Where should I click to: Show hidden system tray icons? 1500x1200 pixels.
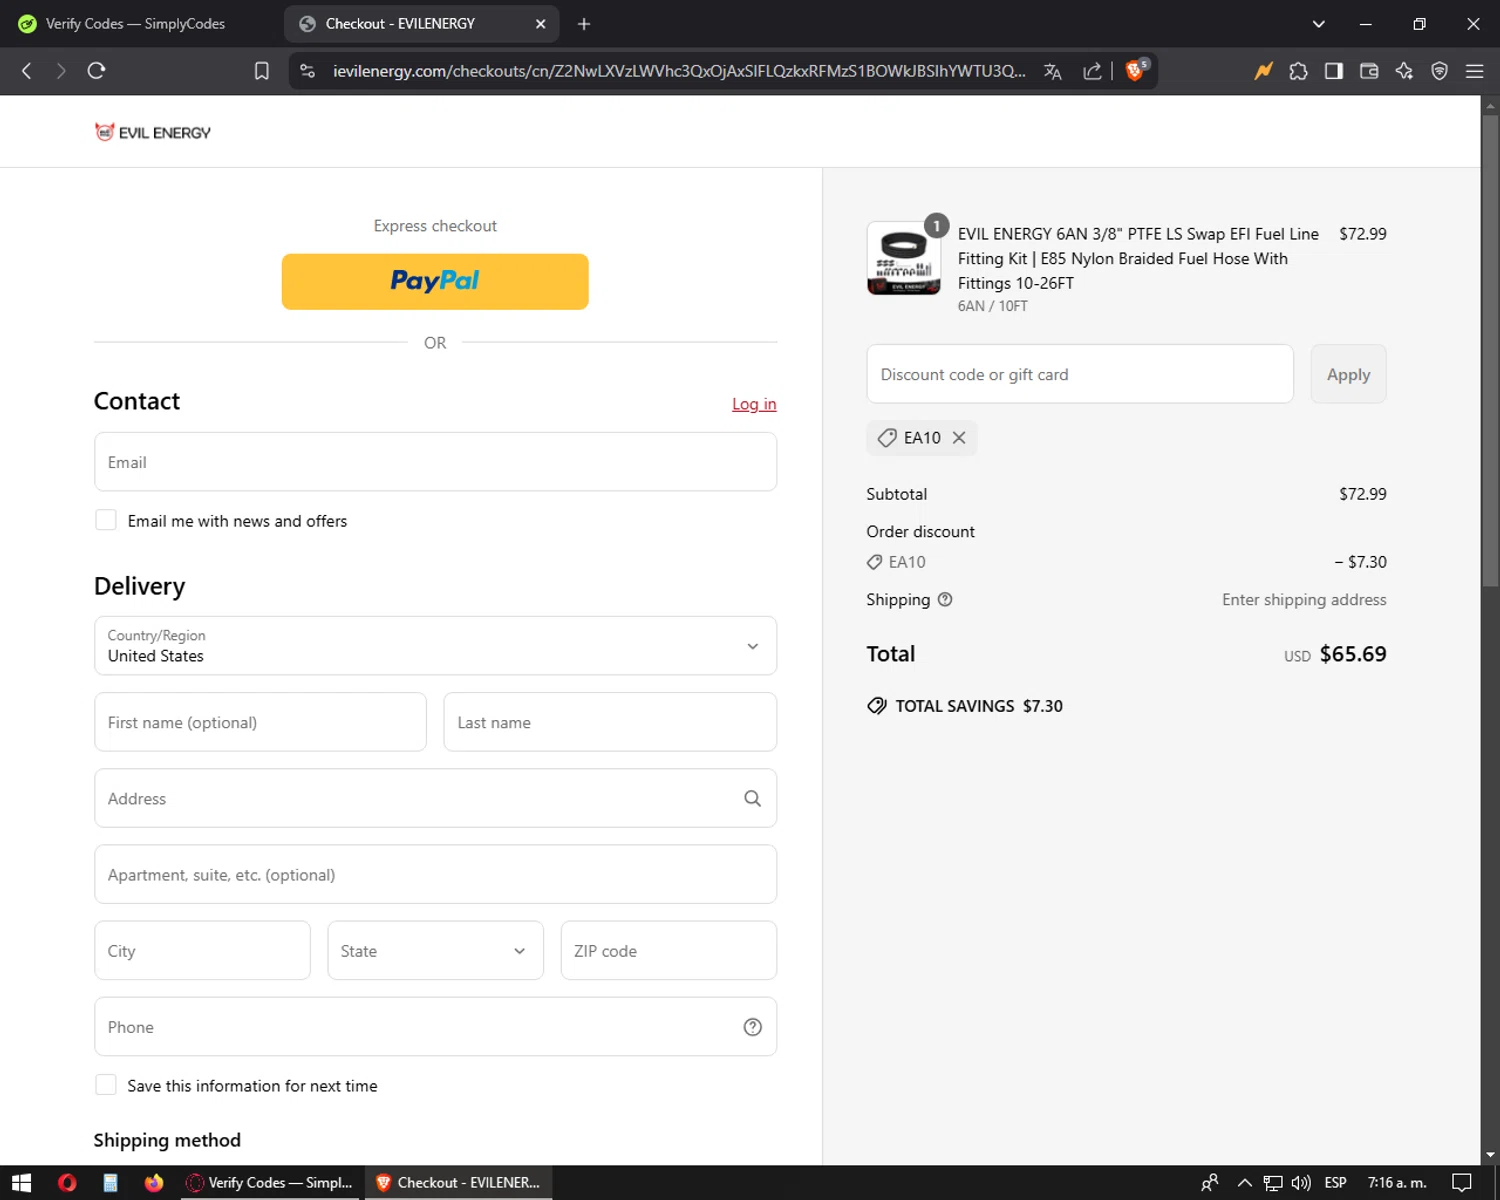1244,1183
